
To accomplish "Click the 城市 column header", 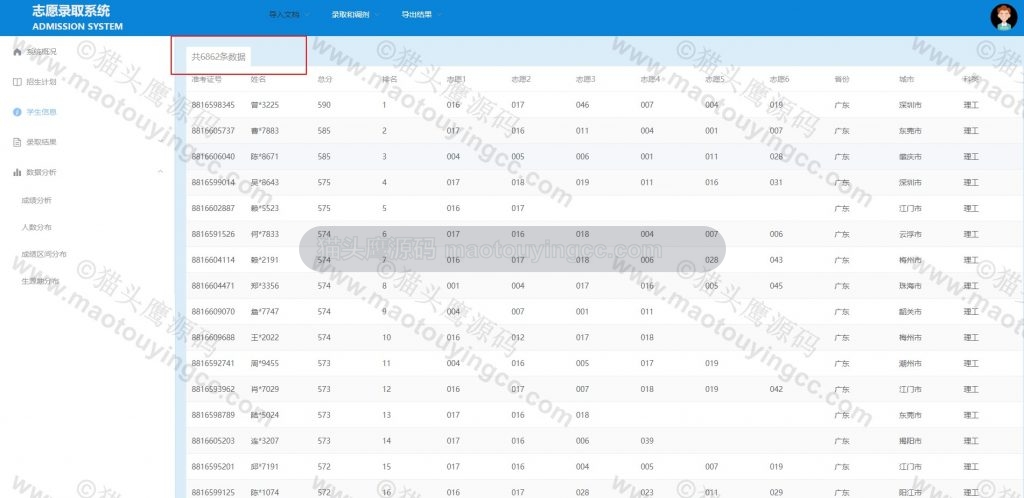I will click(906, 79).
